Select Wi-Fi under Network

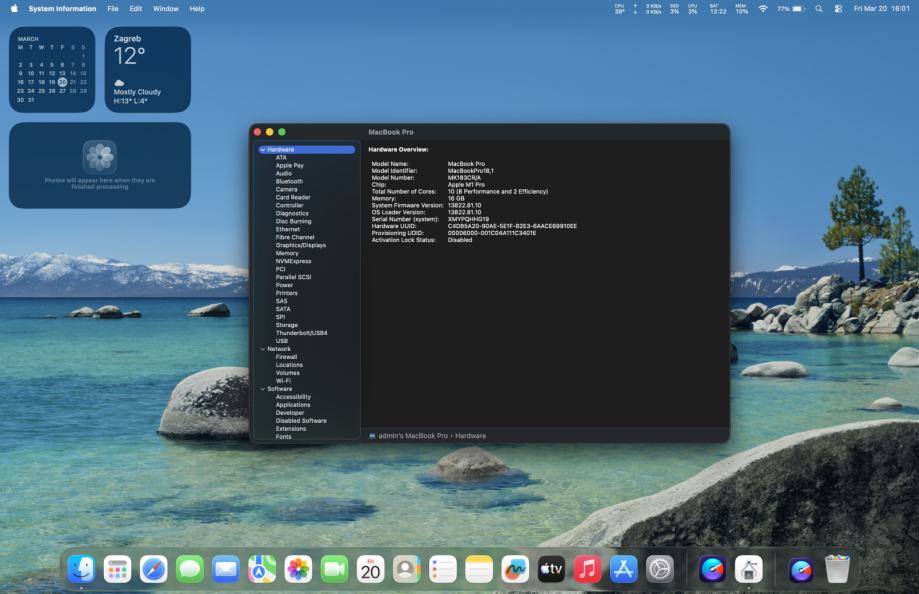(x=283, y=381)
